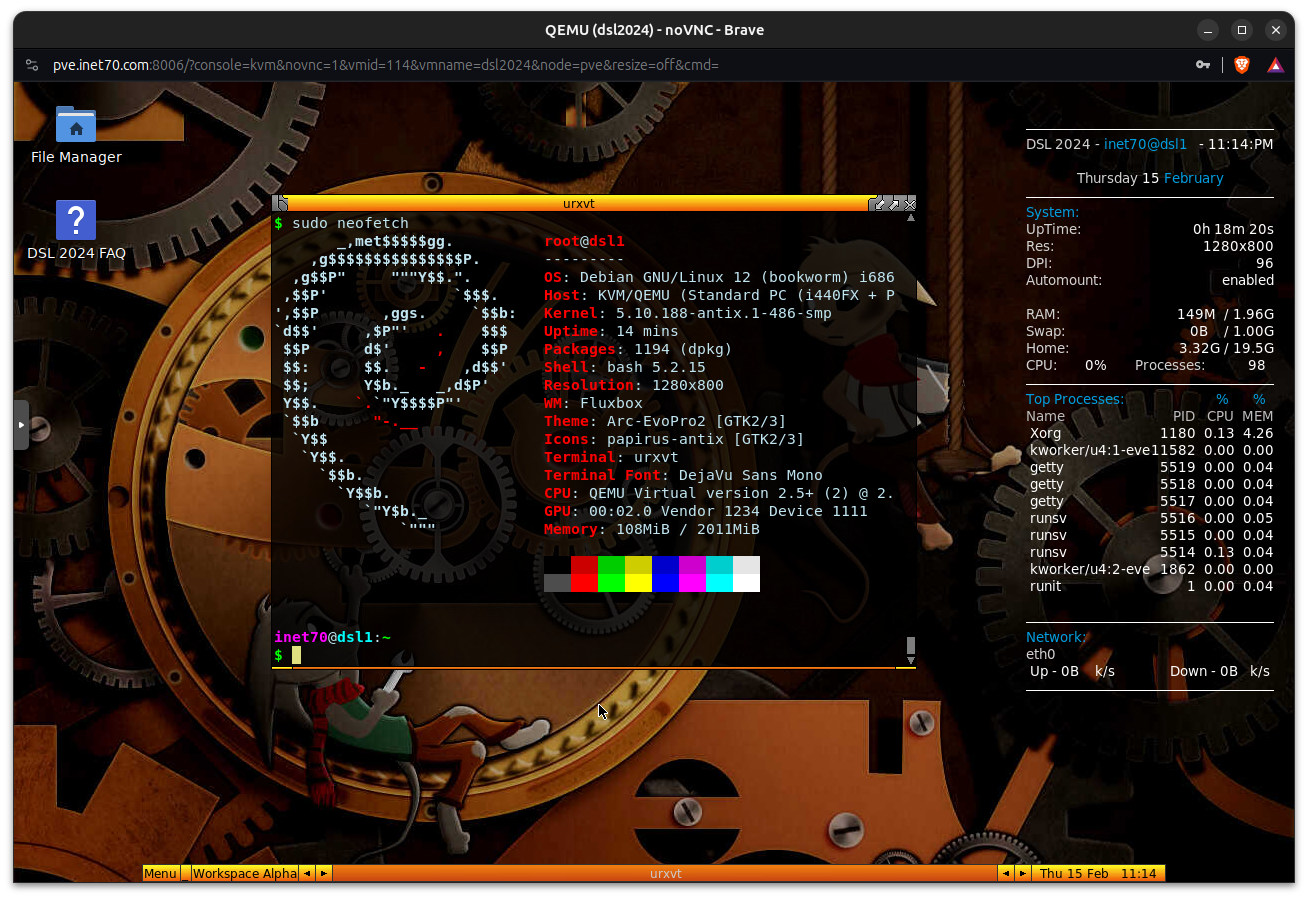1308x899 pixels.
Task: Click the 'System:' heading in conky
Action: 1052,212
